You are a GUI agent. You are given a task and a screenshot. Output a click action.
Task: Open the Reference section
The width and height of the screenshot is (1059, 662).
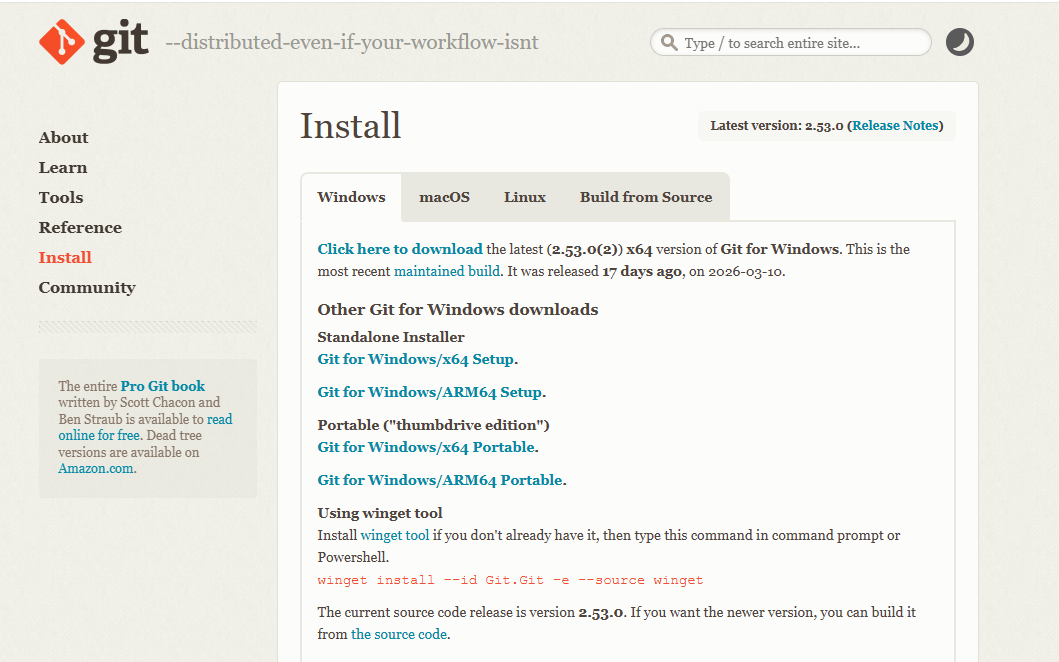(80, 228)
